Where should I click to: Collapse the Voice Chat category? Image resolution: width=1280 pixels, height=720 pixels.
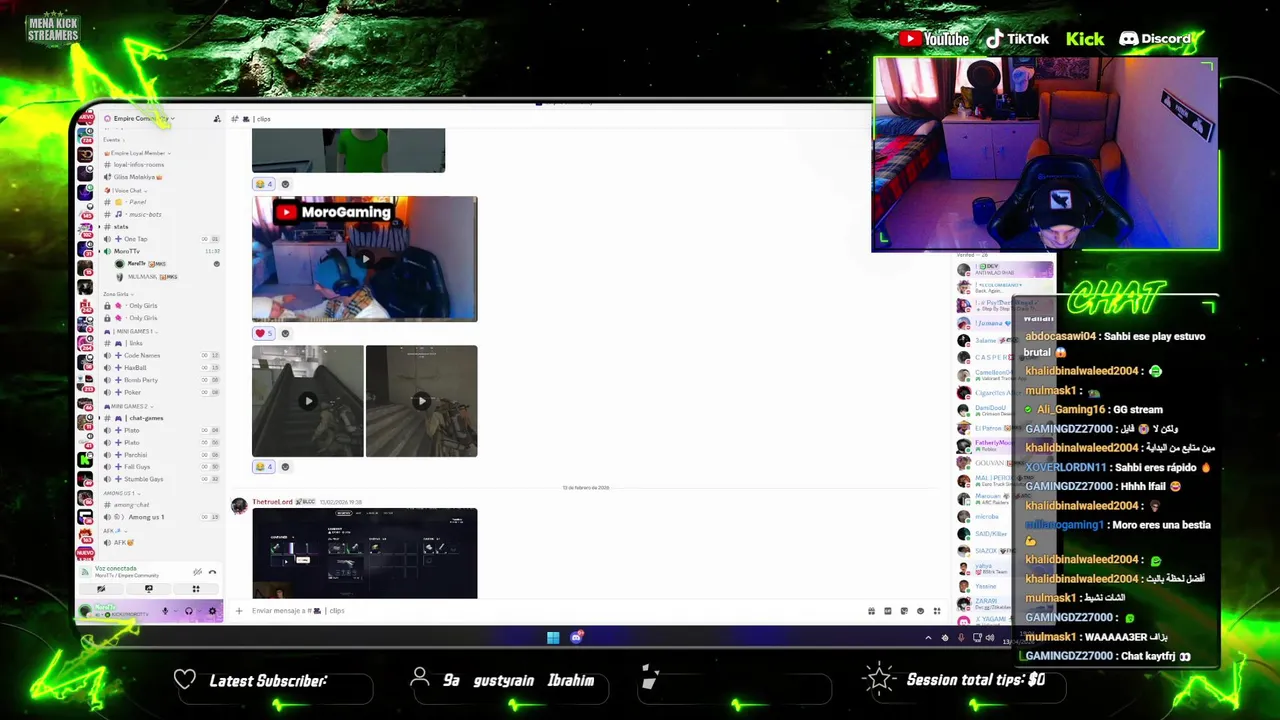[x=126, y=190]
